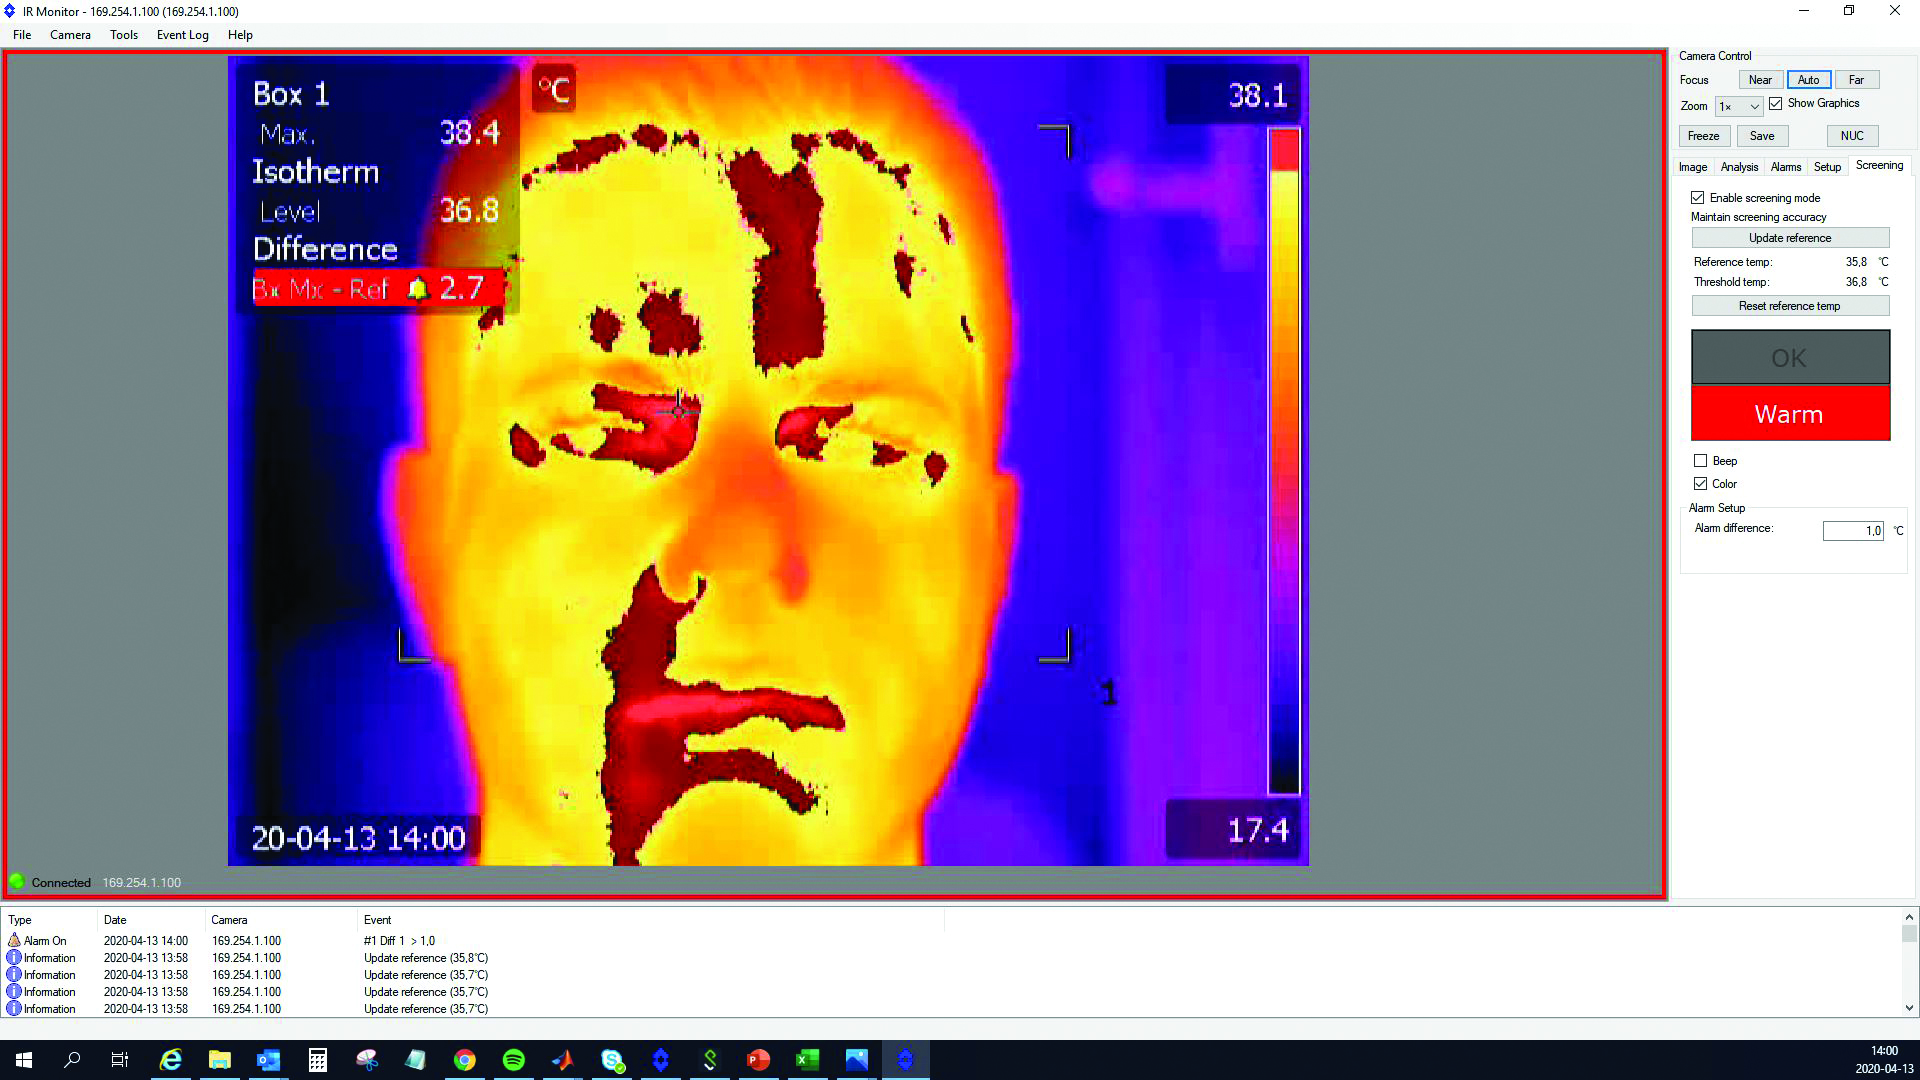This screenshot has height=1080, width=1920.
Task: Switch to the Analysis tab
Action: point(1738,167)
